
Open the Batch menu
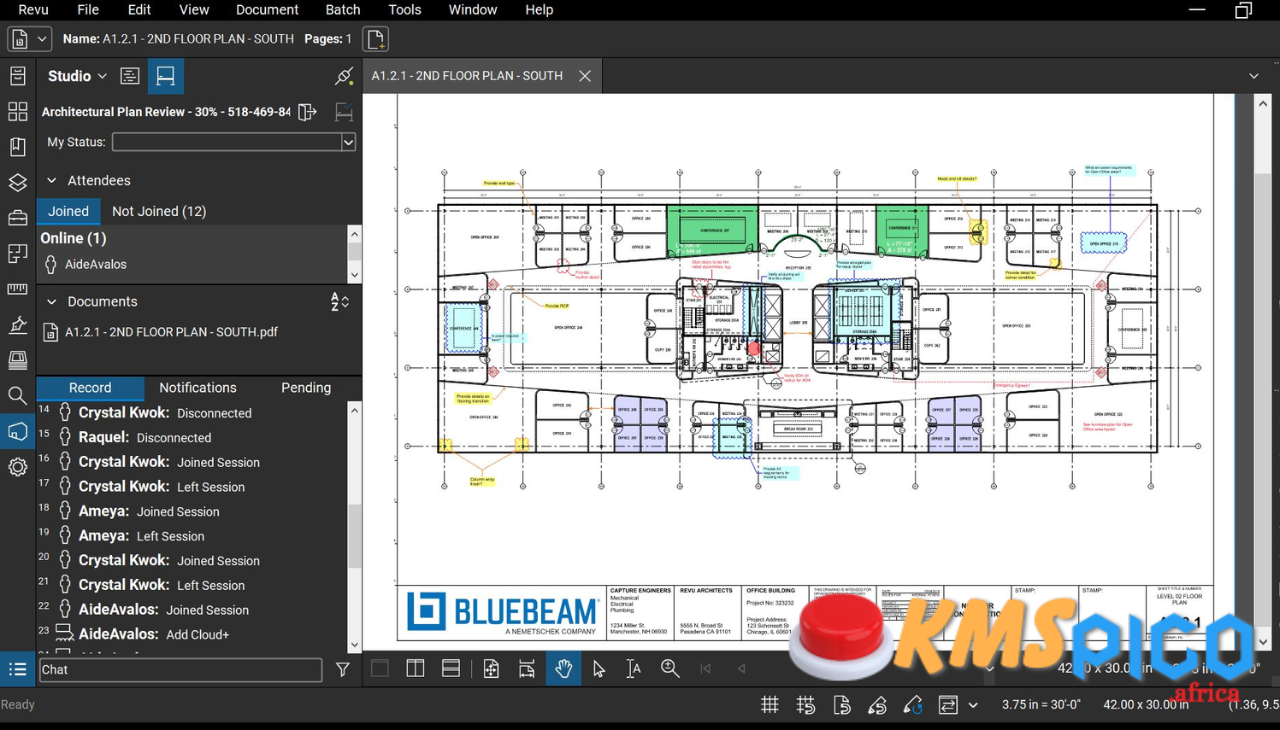pyautogui.click(x=343, y=10)
